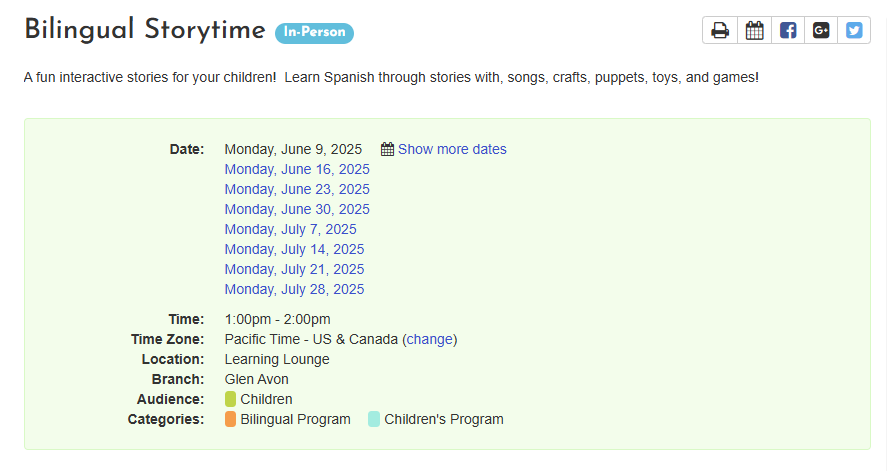Screen dimensions: 887x471
Task: Go to Monday, July 7, 2025 event
Action: pyautogui.click(x=290, y=229)
